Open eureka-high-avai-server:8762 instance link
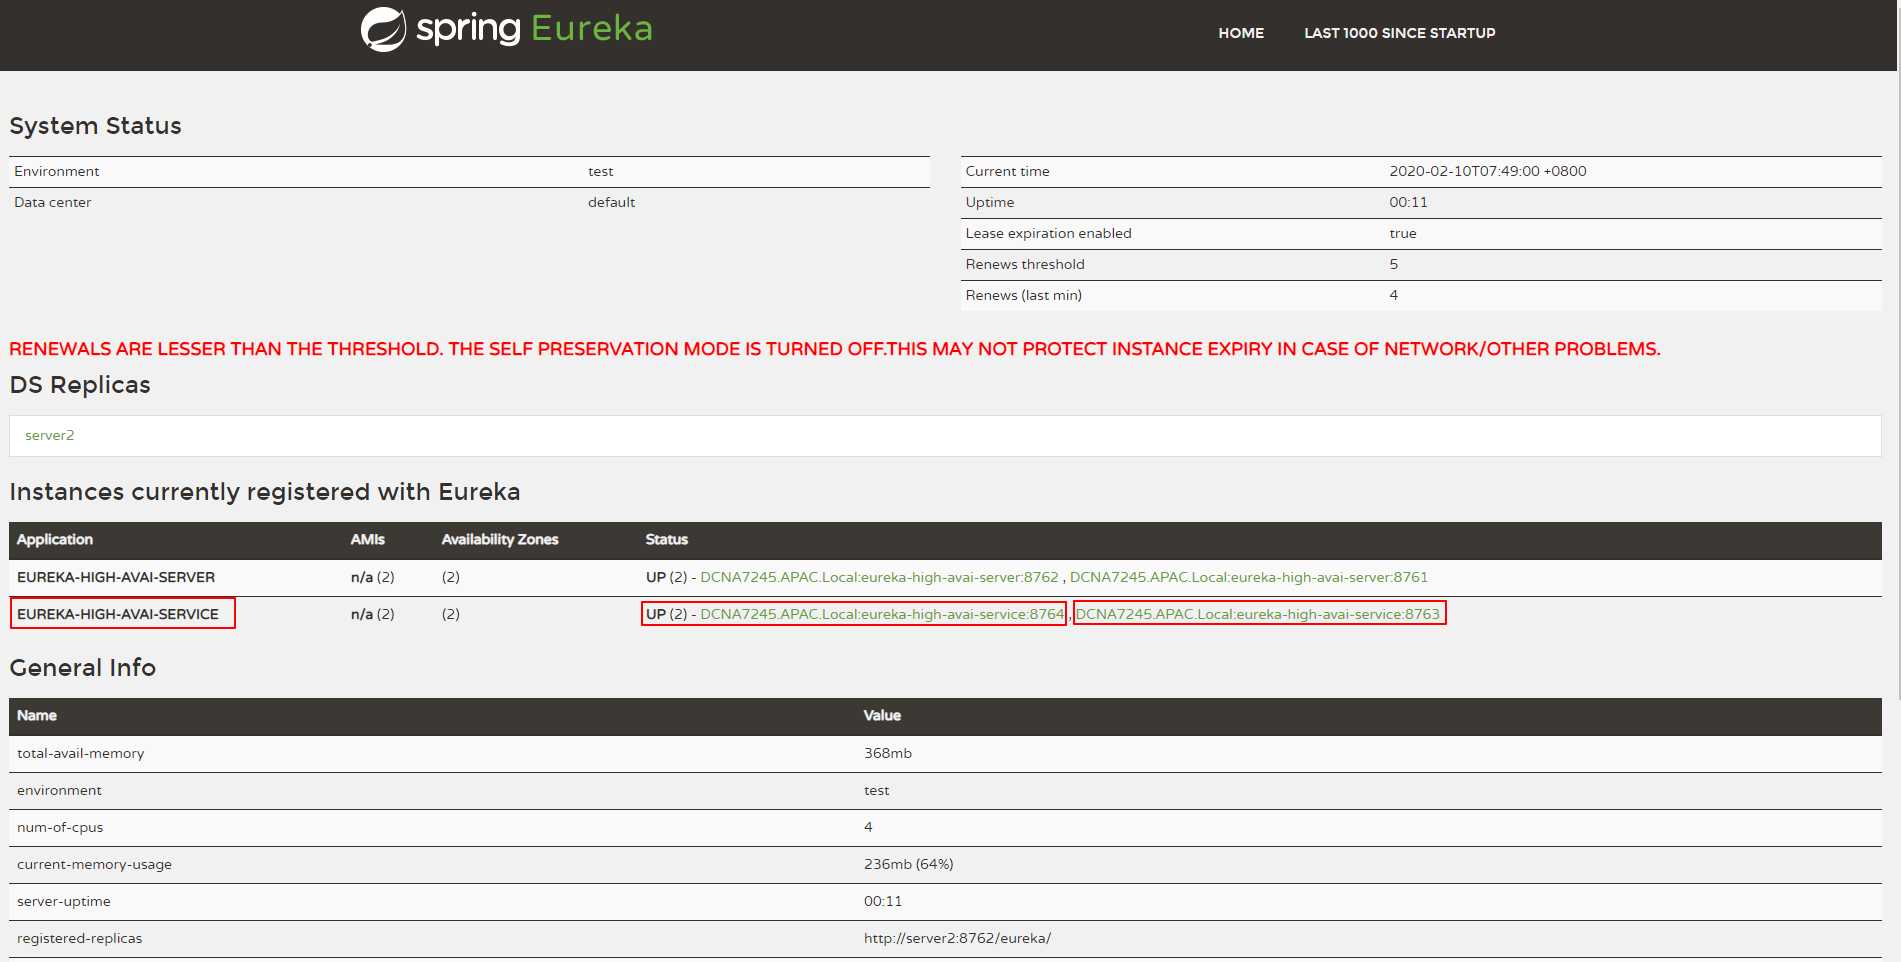 pyautogui.click(x=879, y=577)
